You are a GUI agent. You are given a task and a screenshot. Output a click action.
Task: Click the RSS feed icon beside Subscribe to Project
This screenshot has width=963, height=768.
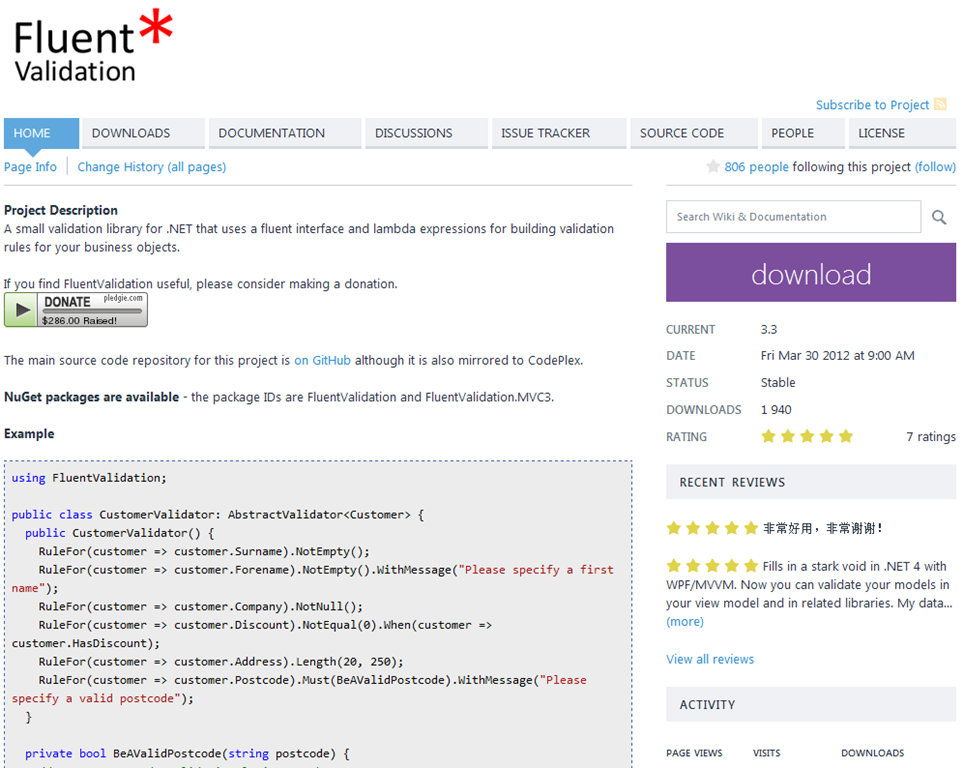940,104
